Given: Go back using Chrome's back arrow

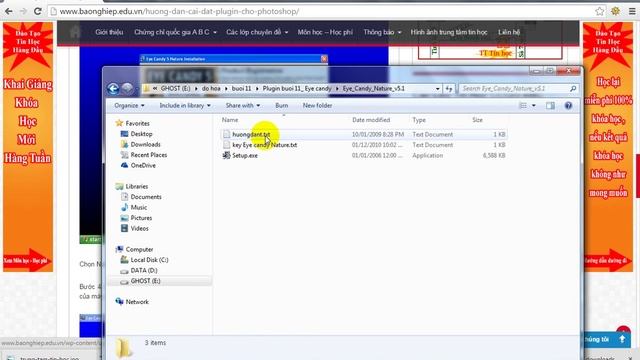Looking at the screenshot, I should click(9, 11).
